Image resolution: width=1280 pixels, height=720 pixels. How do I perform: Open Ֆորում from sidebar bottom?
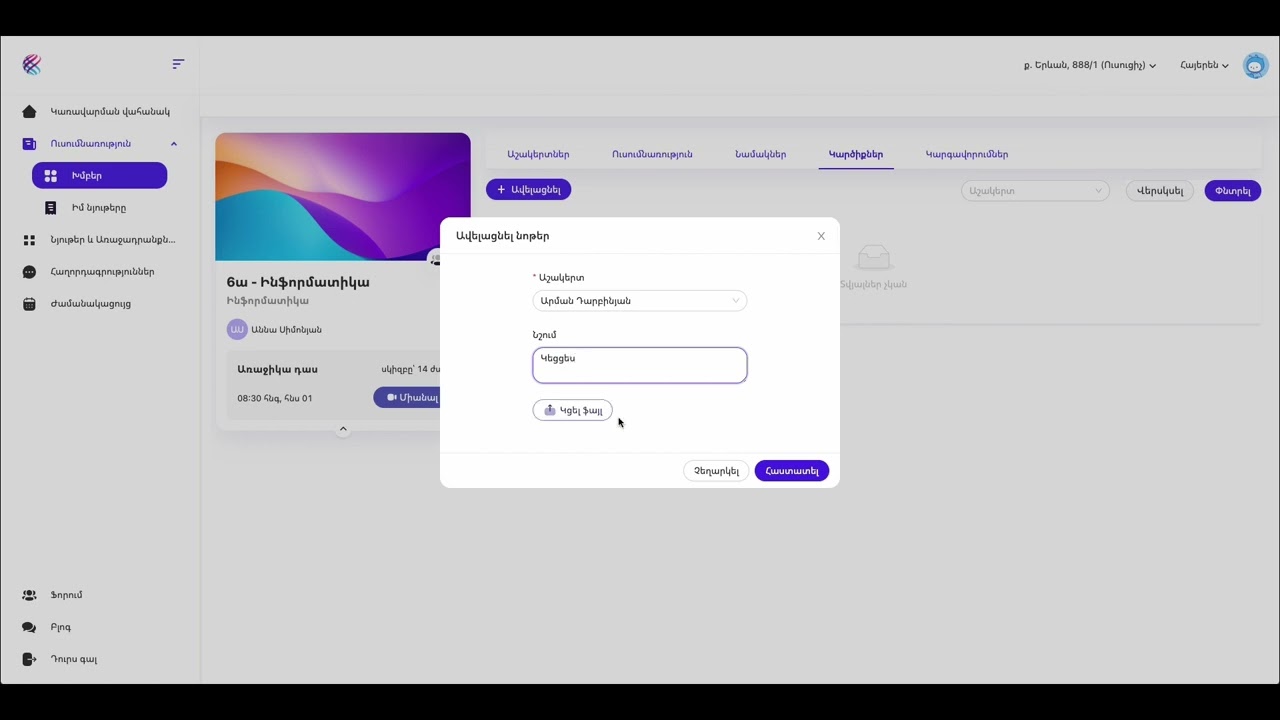point(66,595)
